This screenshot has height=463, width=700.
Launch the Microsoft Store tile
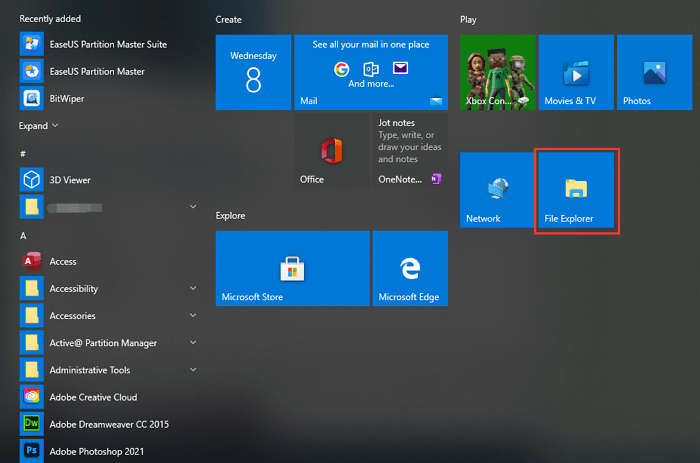tap(291, 267)
